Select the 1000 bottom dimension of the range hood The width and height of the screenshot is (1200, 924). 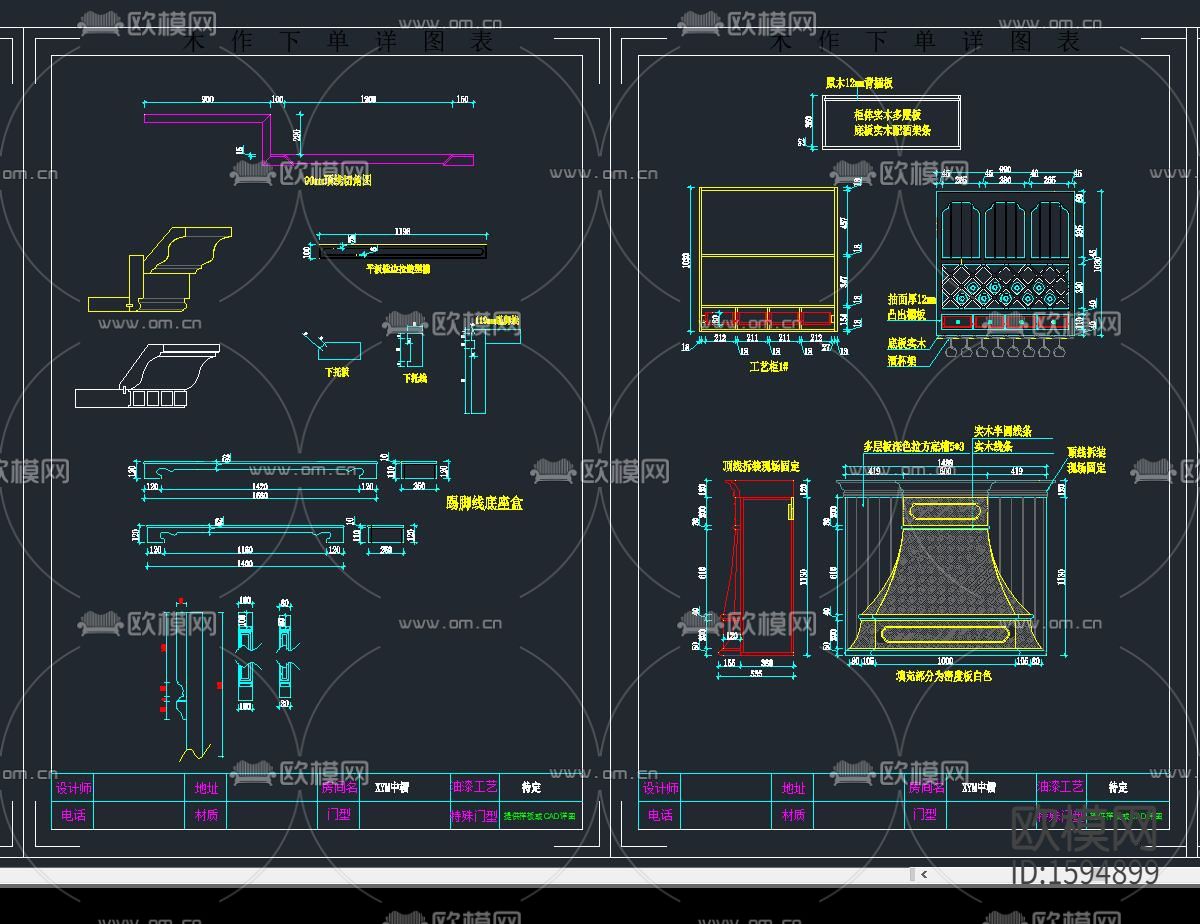(944, 660)
